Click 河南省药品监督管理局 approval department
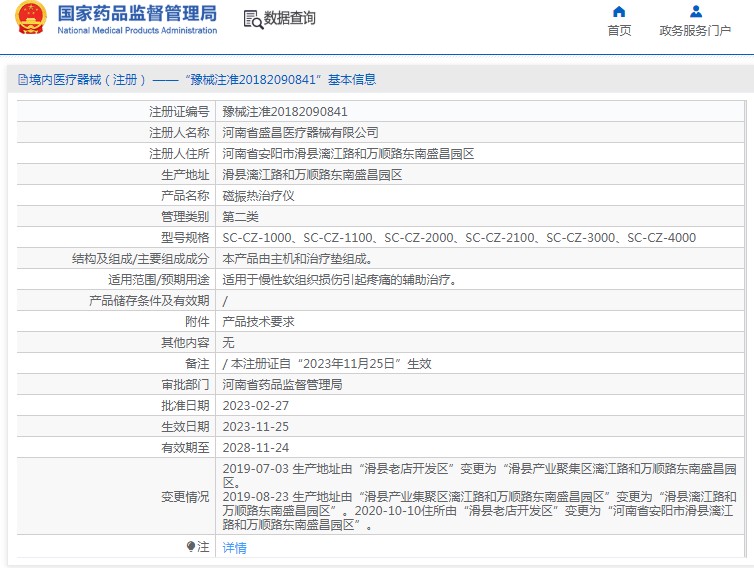Viewport: 754px width, 568px height. 283,385
